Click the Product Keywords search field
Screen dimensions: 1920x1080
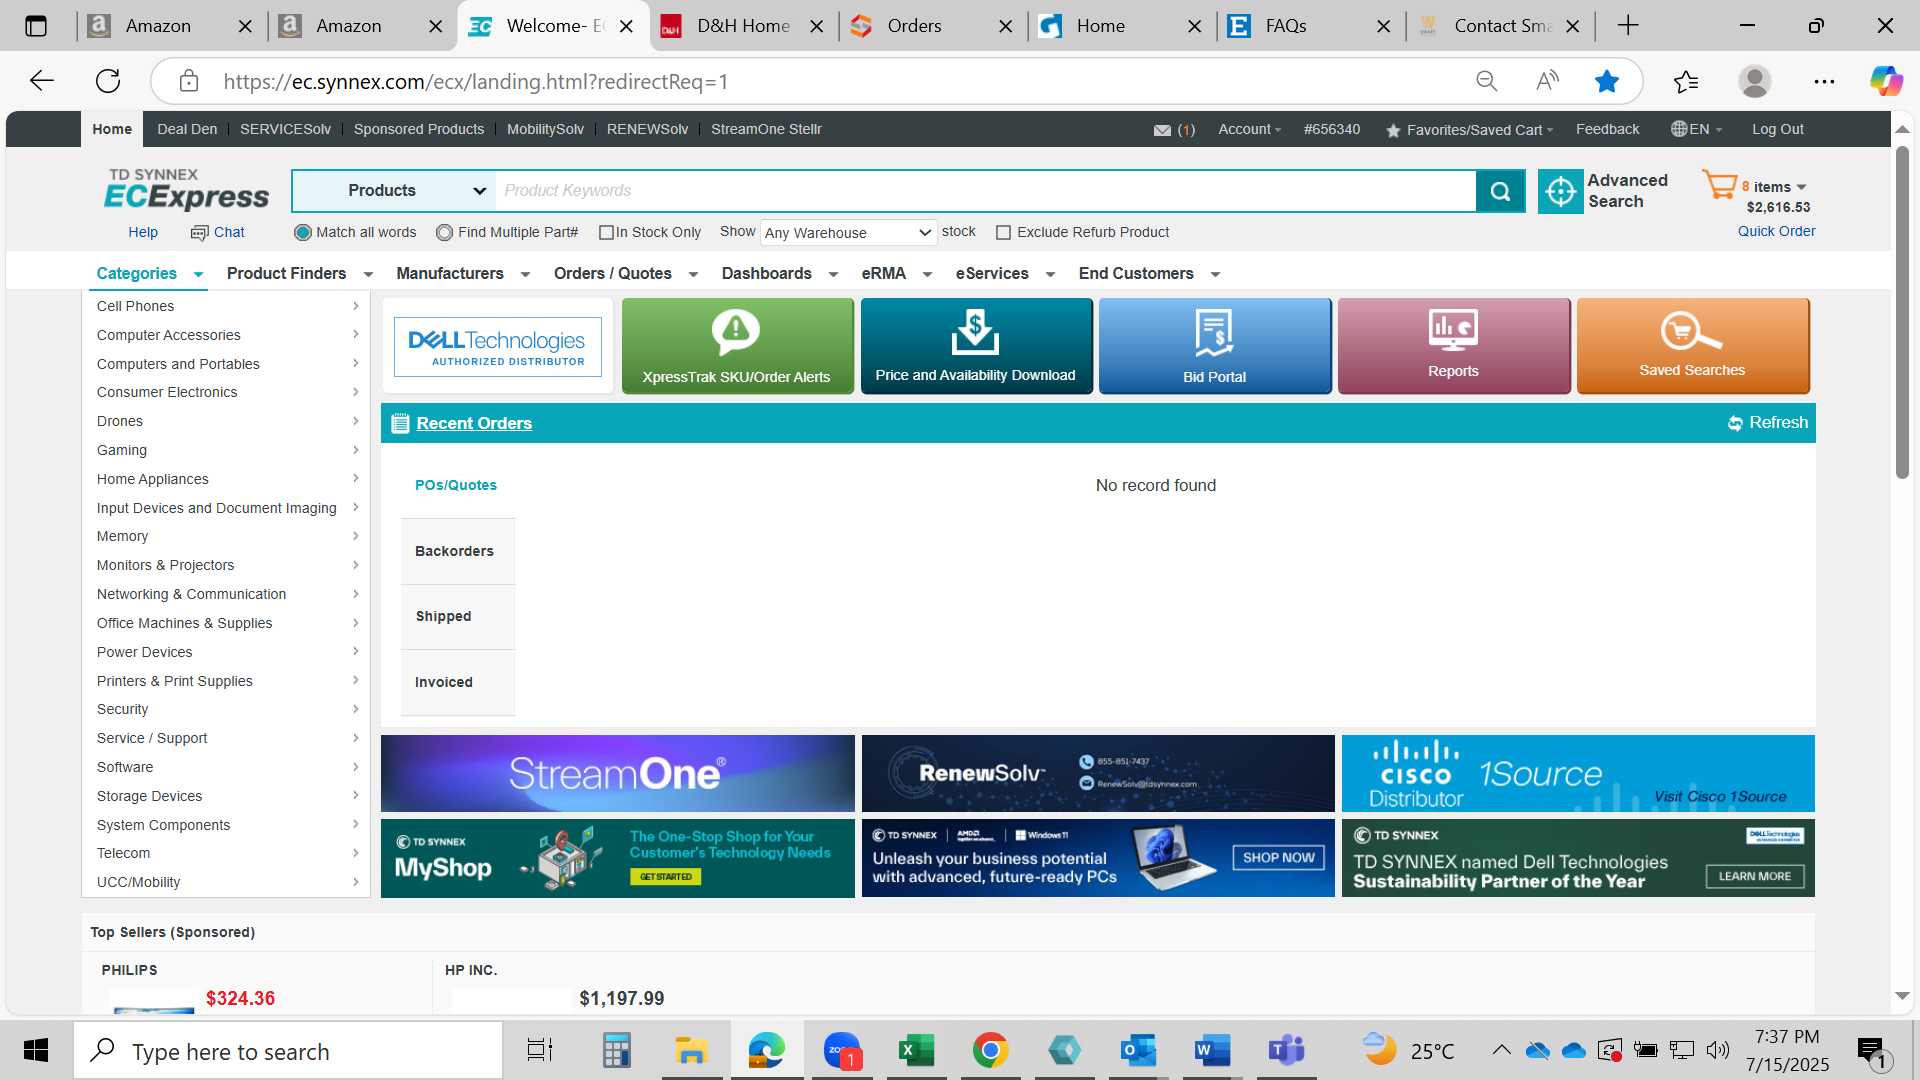pos(985,191)
